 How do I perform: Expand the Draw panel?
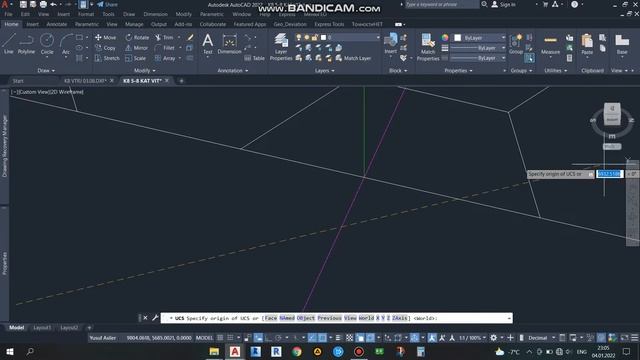click(x=46, y=71)
